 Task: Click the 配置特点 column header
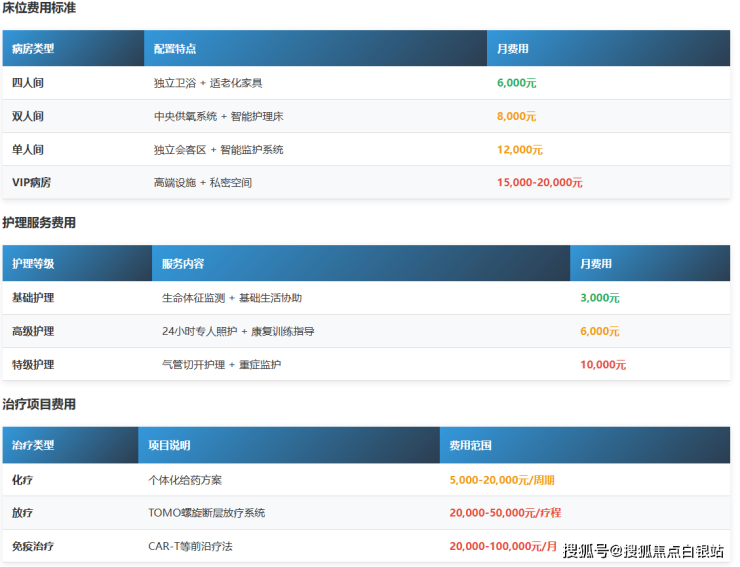point(175,49)
